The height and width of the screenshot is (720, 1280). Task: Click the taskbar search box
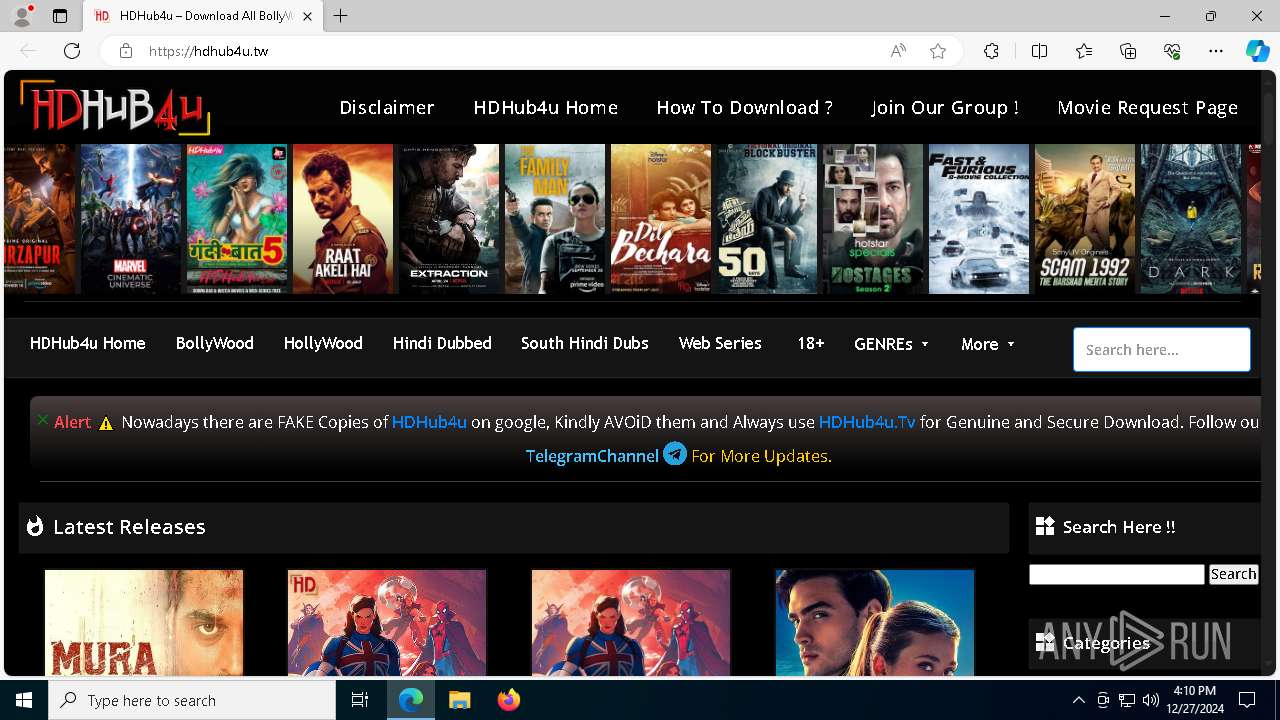point(192,700)
